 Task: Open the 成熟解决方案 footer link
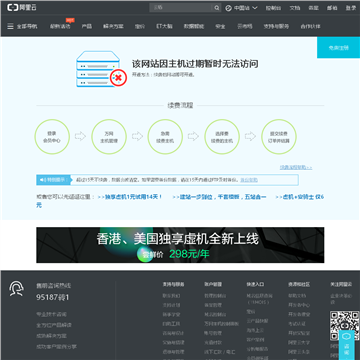[51, 336]
